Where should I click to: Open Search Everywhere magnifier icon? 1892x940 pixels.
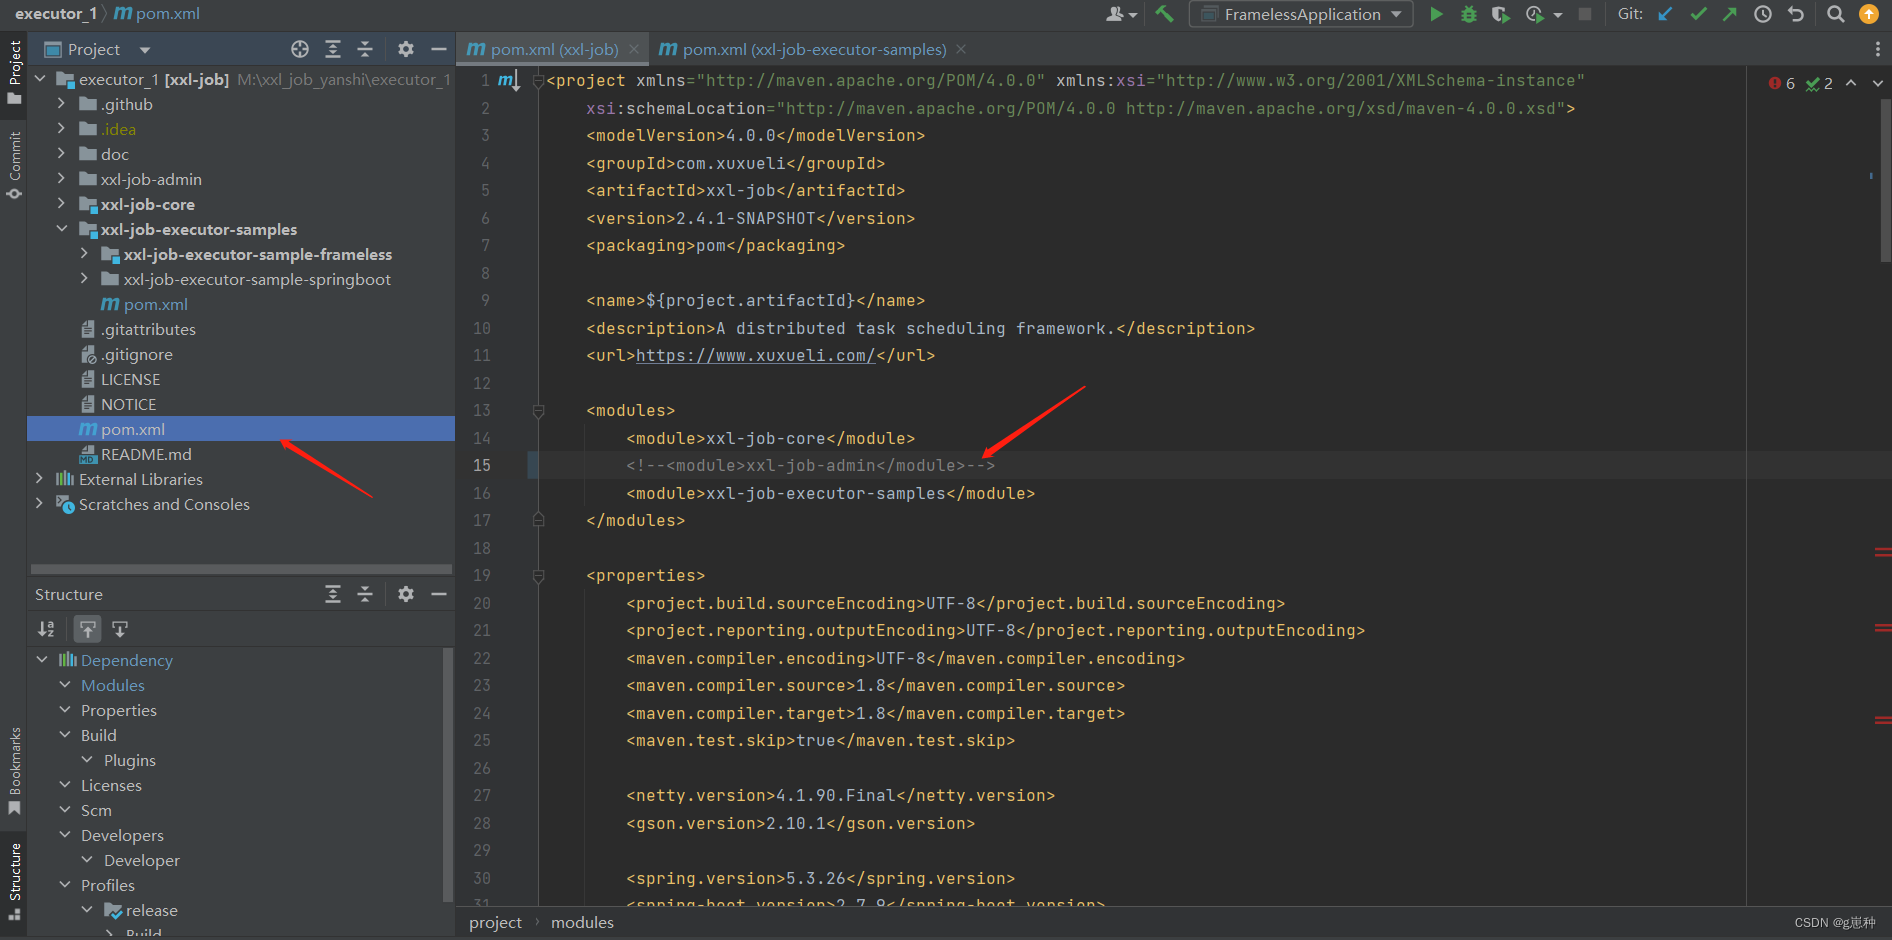[1835, 14]
